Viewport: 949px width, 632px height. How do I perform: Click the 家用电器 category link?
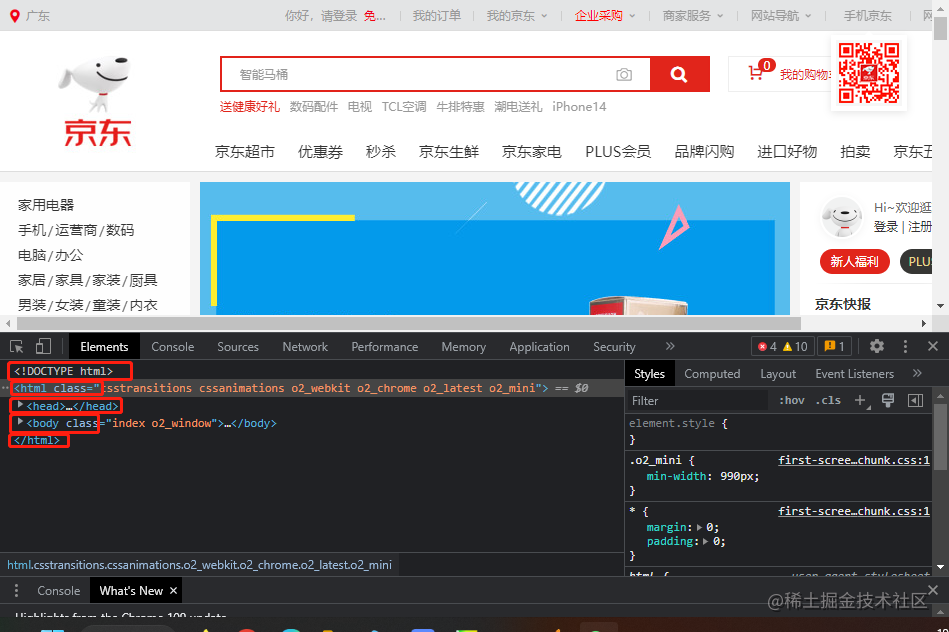click(x=46, y=205)
